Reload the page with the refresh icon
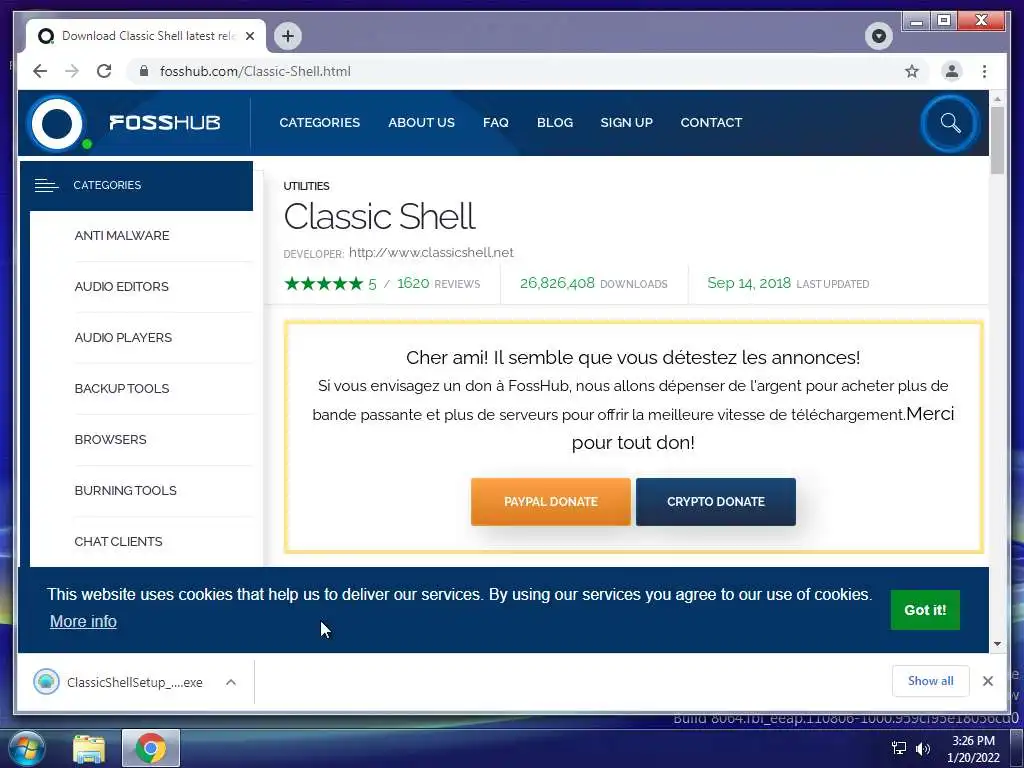Screen dimensions: 1024x768 [104, 71]
